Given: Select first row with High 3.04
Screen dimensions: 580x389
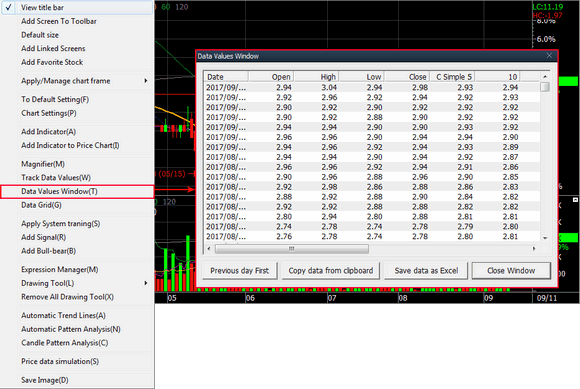Looking at the screenshot, I should [x=372, y=87].
